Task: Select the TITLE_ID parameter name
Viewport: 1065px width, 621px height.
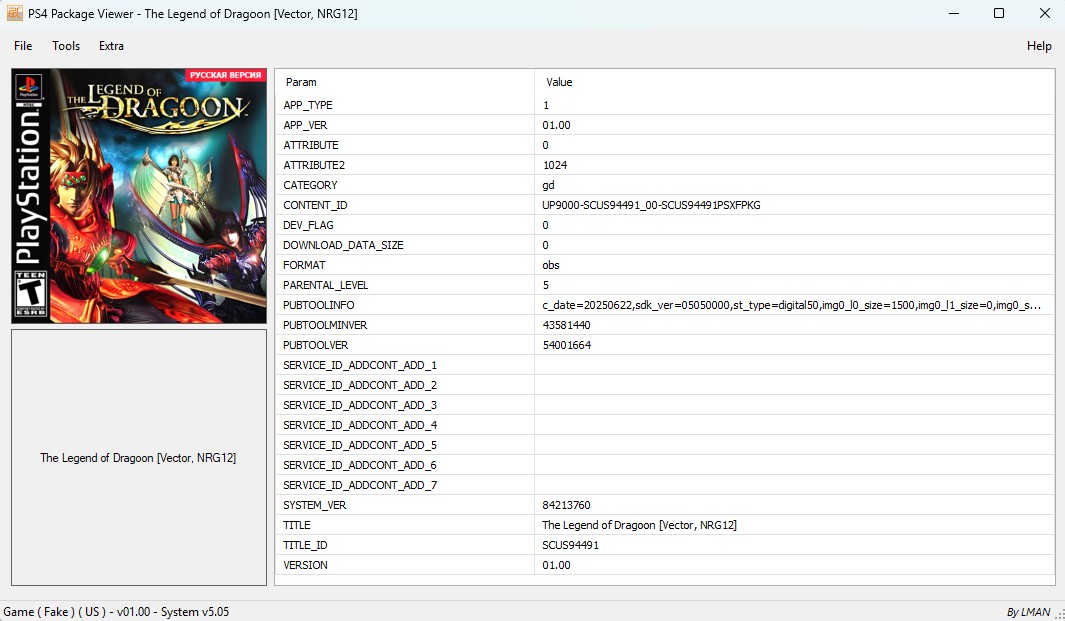Action: coord(305,546)
